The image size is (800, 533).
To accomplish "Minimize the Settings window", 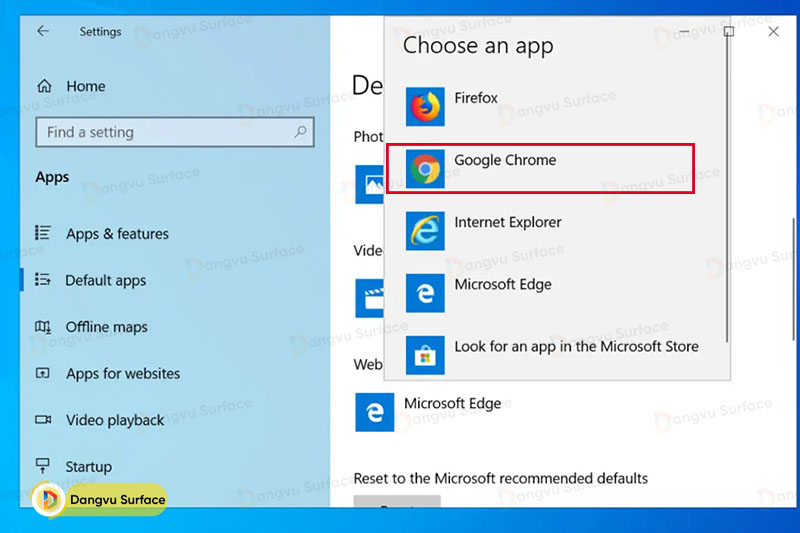I will pos(684,32).
